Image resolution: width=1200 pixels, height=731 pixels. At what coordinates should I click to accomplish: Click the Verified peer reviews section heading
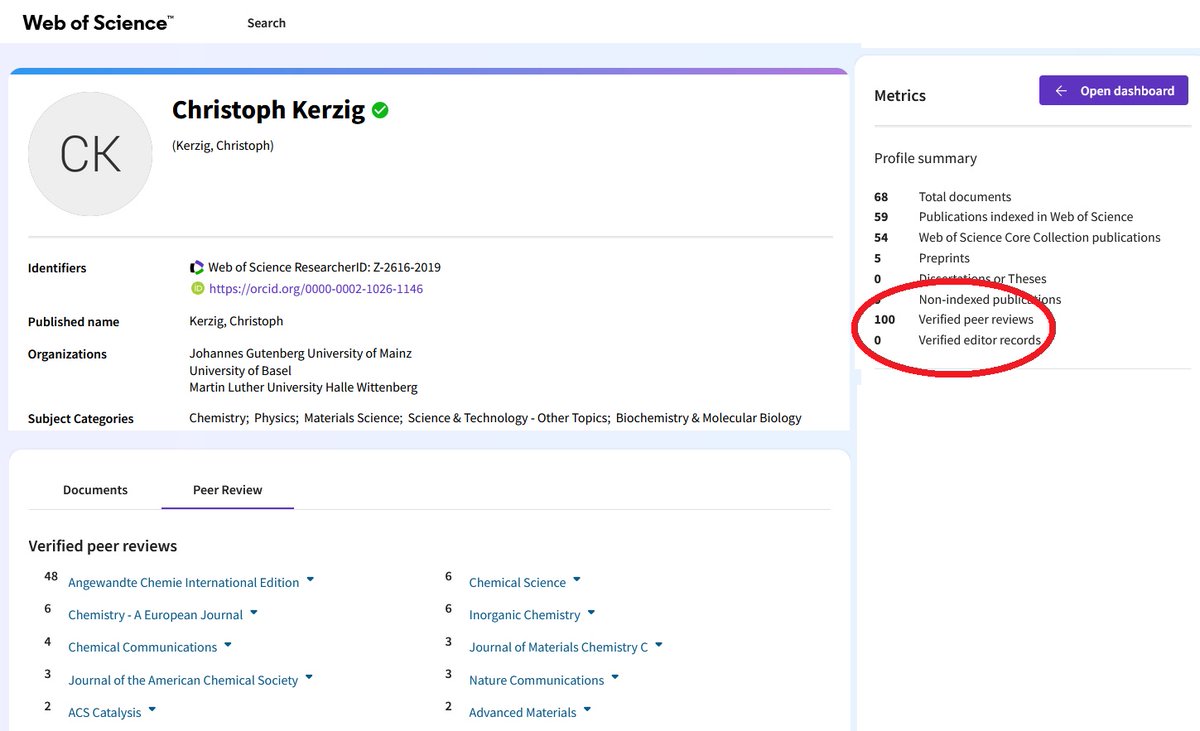click(x=103, y=546)
